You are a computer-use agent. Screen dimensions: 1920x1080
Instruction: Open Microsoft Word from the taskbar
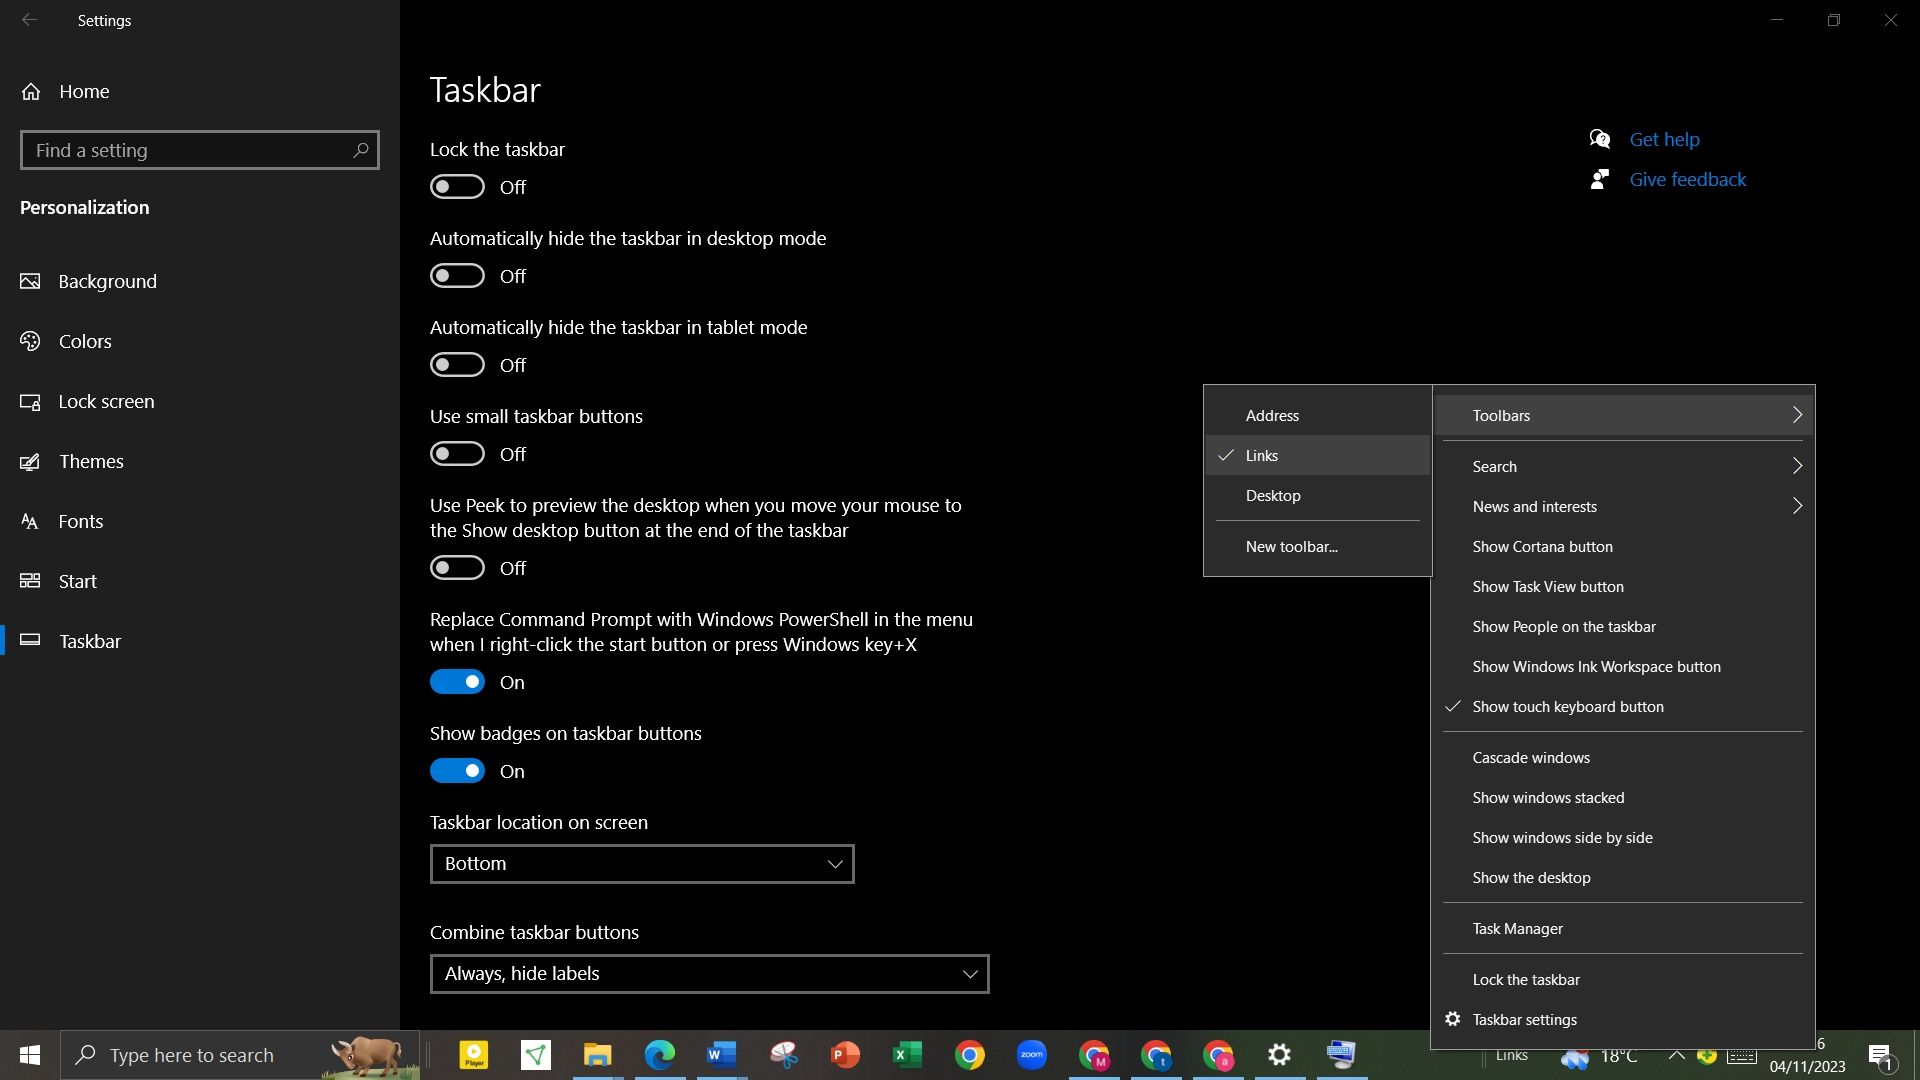pyautogui.click(x=721, y=1054)
